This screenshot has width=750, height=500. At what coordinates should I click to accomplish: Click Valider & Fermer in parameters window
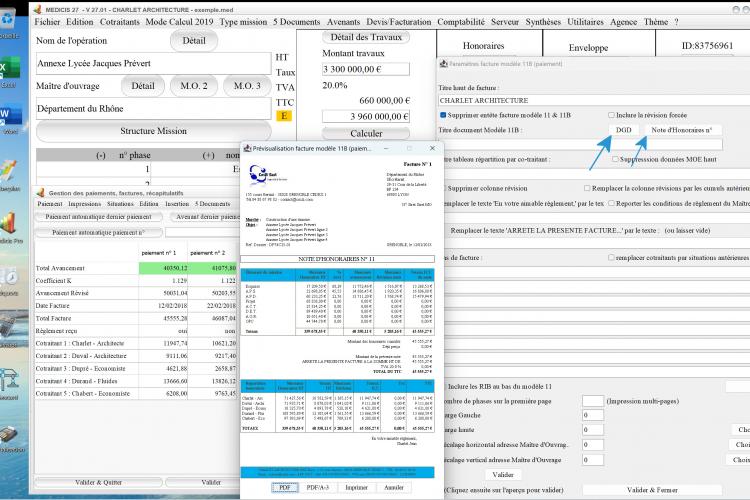click(x=652, y=490)
